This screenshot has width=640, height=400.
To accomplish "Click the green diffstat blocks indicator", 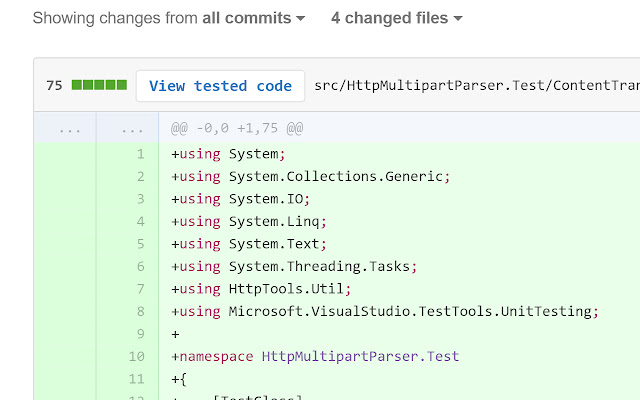I will pyautogui.click(x=99, y=85).
